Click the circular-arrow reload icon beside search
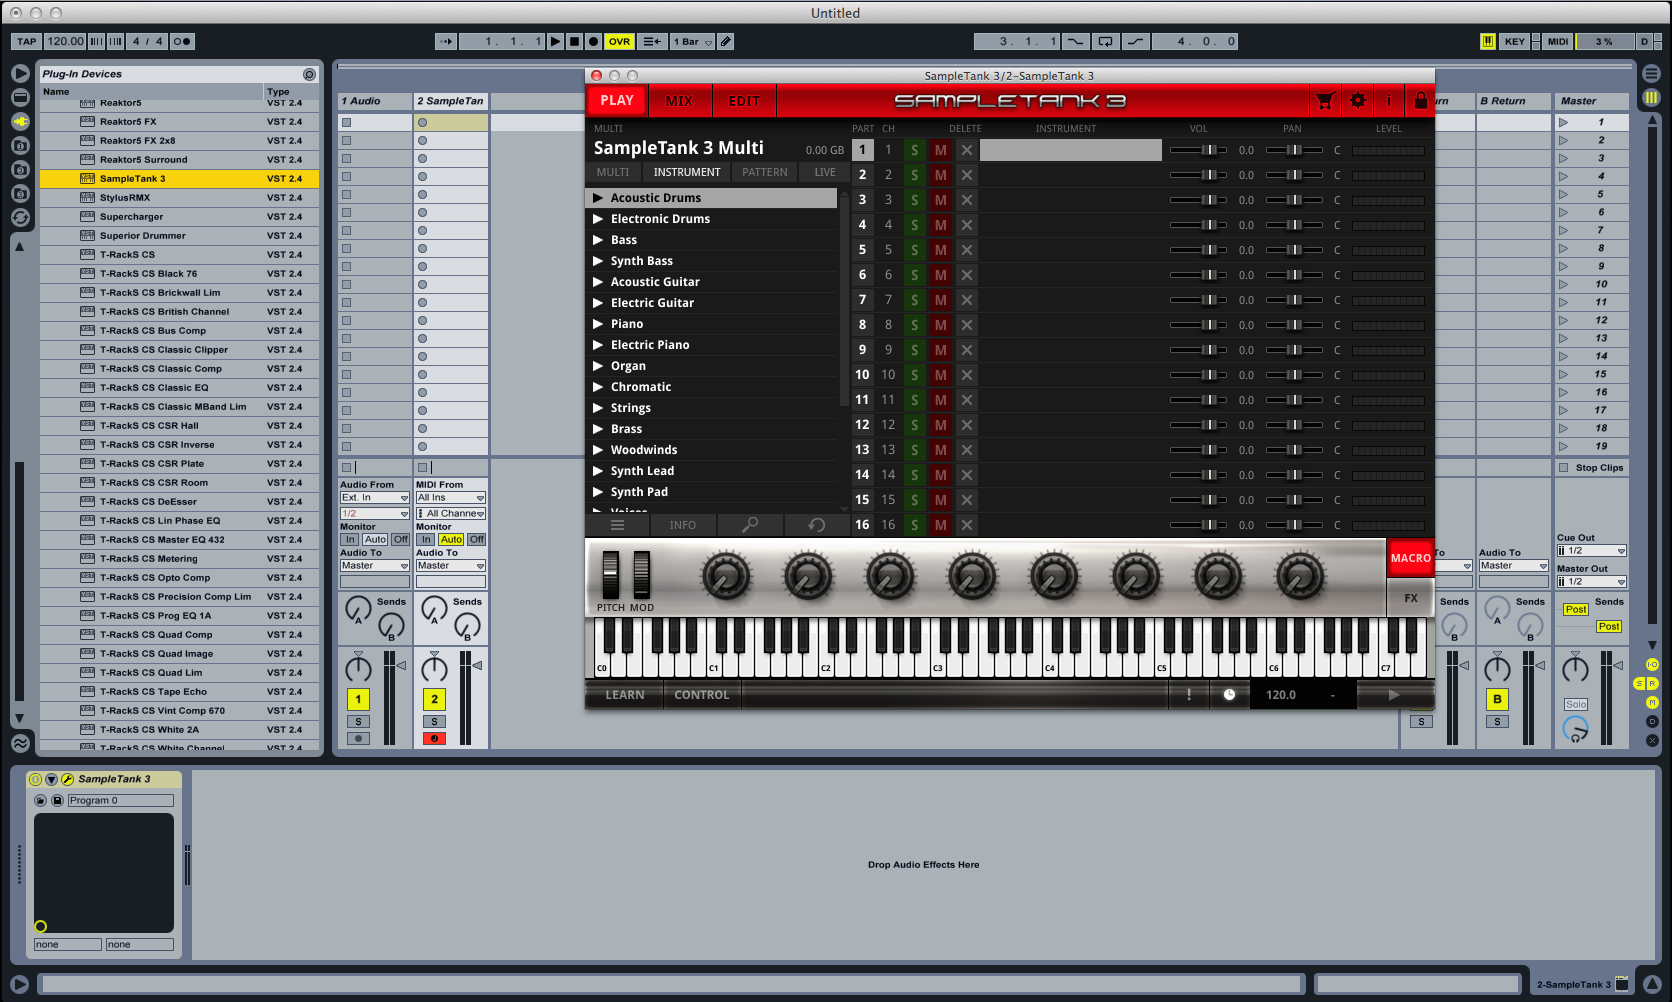 click(817, 525)
